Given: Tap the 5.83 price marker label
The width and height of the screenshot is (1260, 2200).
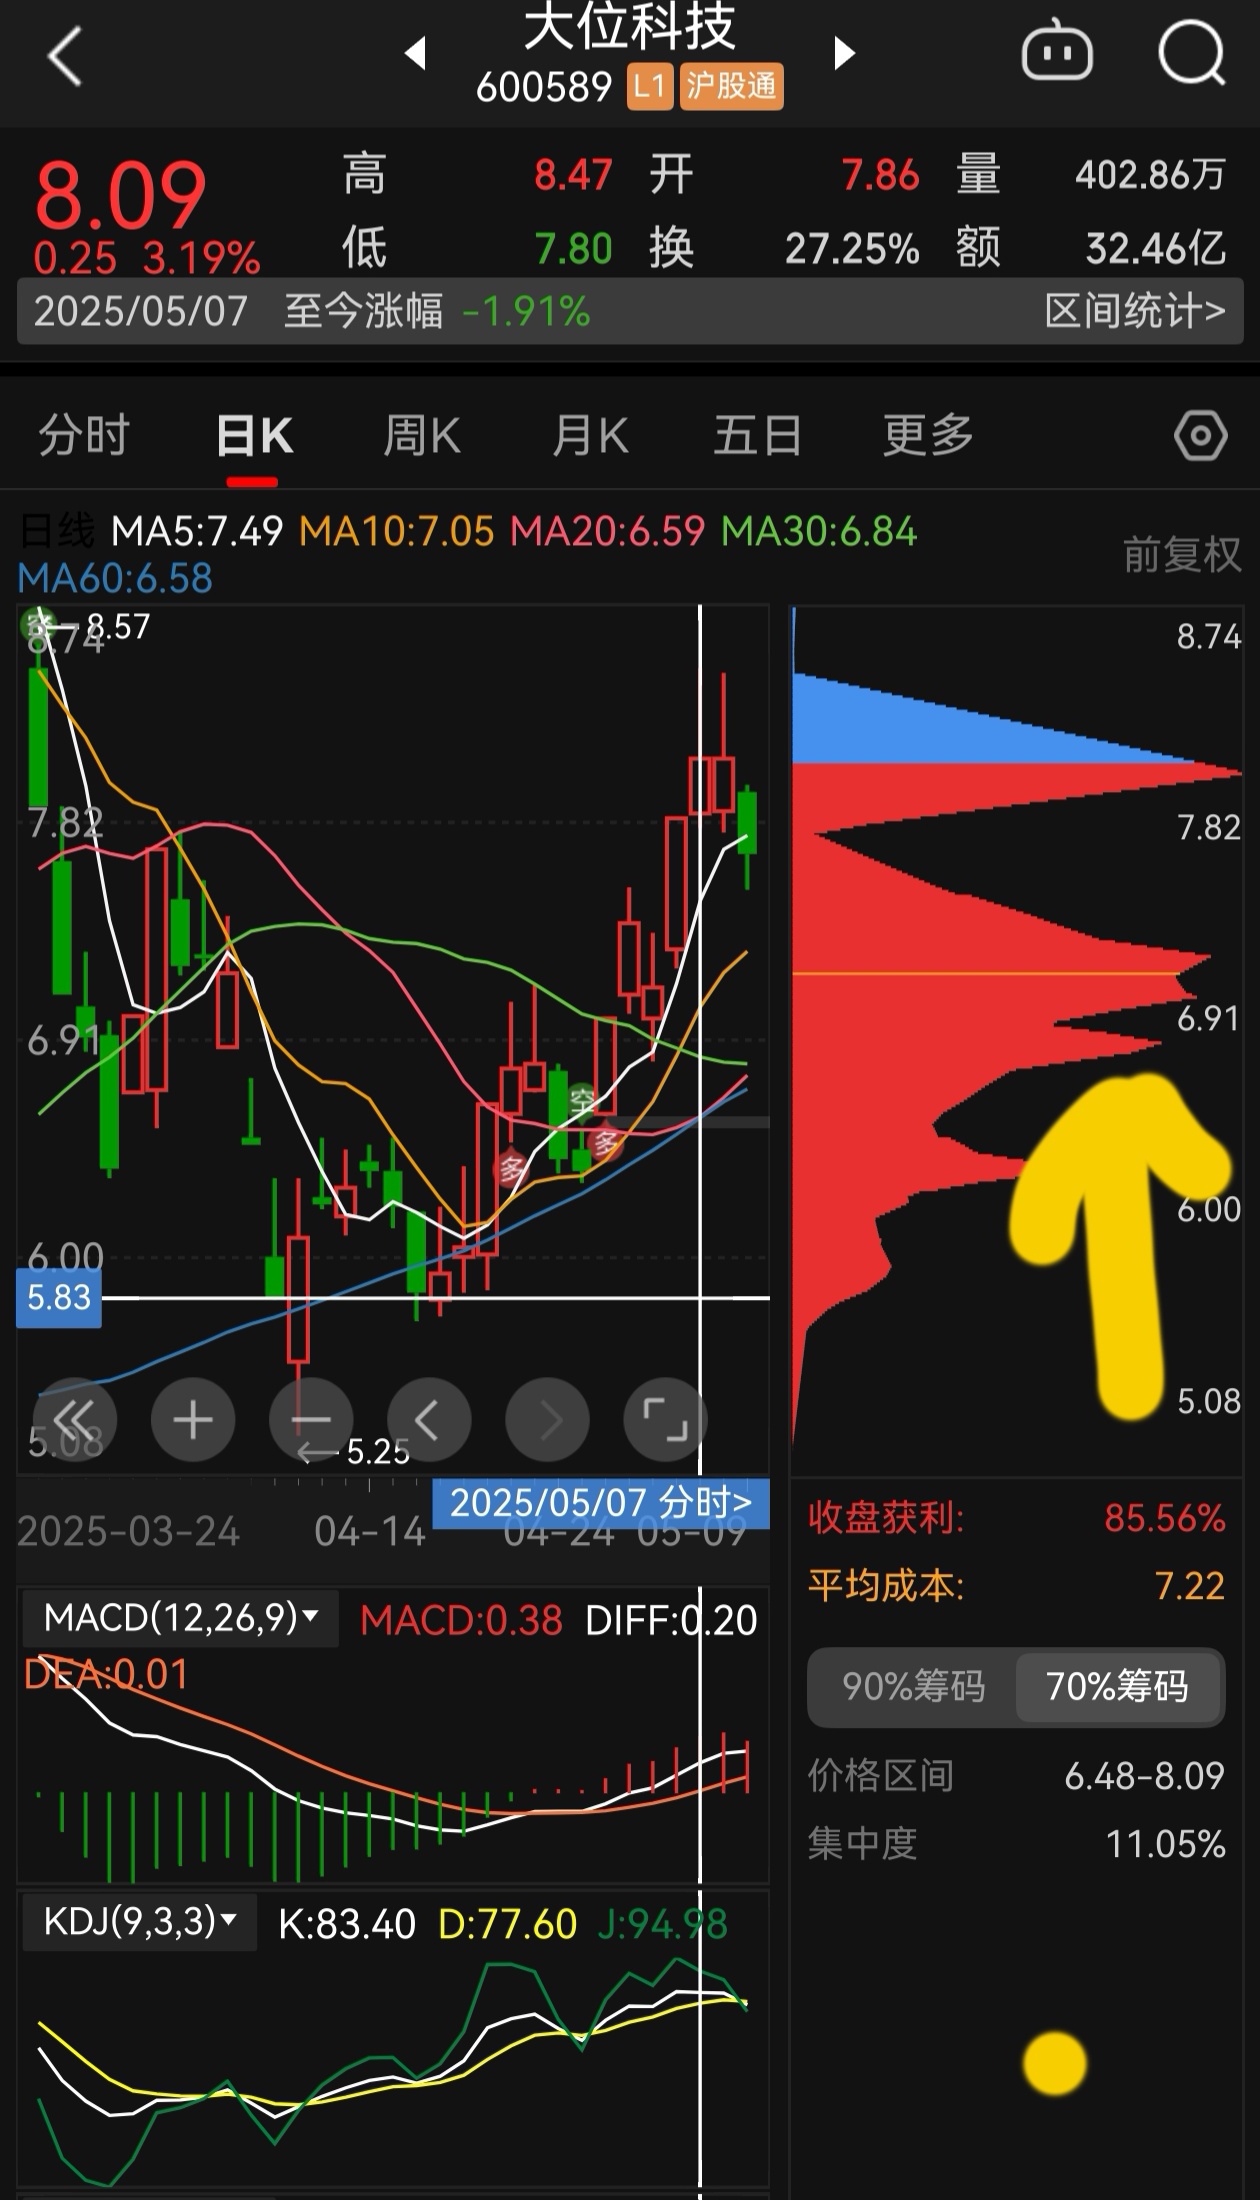Looking at the screenshot, I should tap(59, 1298).
